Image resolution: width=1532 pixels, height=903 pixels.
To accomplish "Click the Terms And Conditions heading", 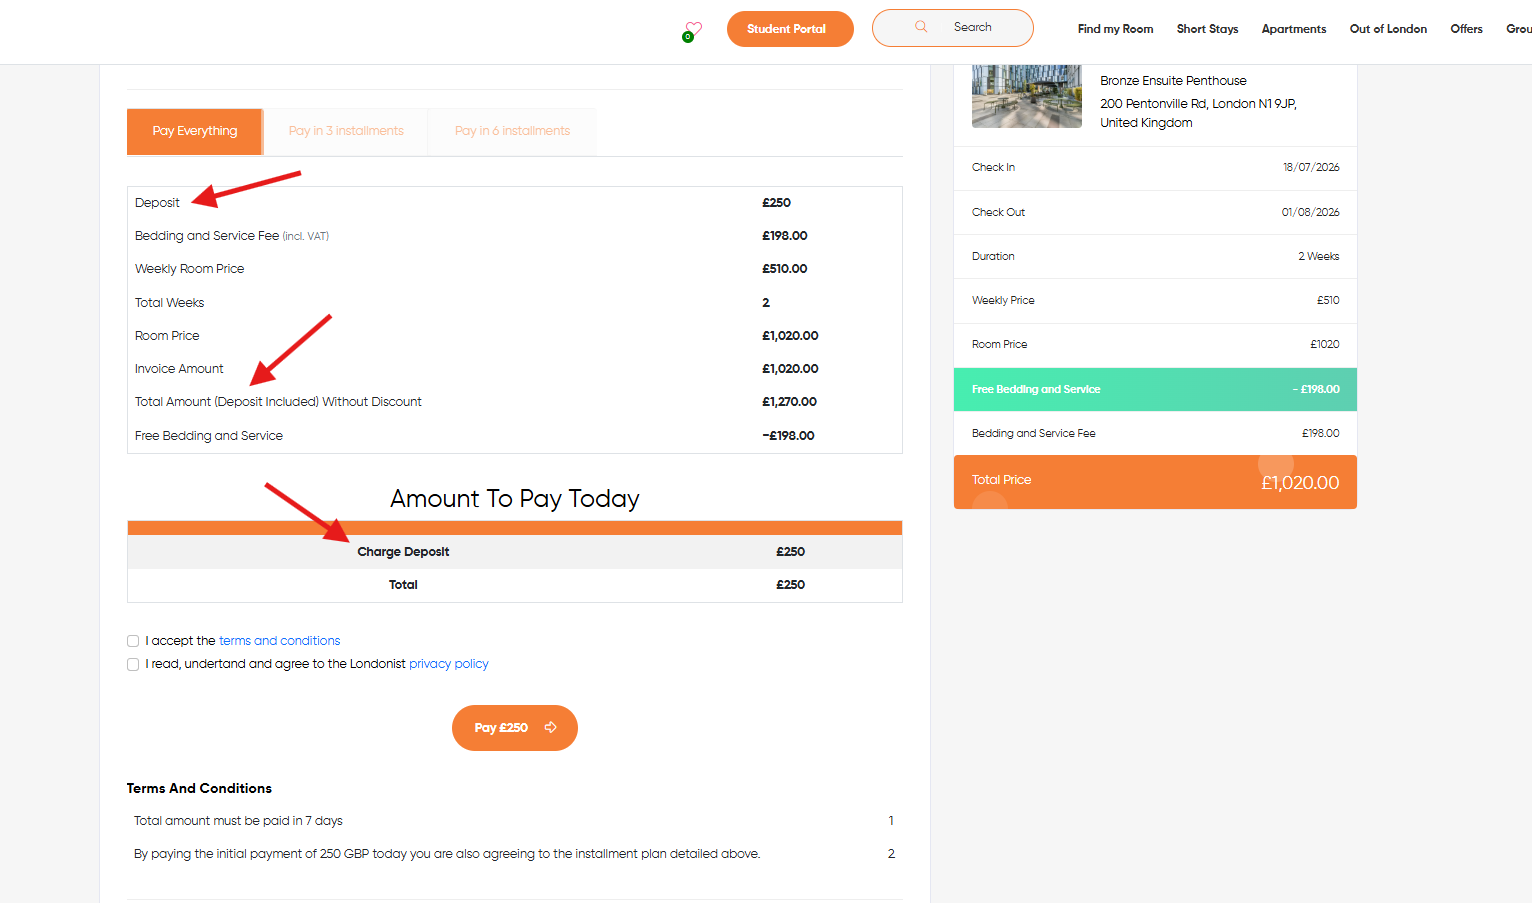I will 199,789.
